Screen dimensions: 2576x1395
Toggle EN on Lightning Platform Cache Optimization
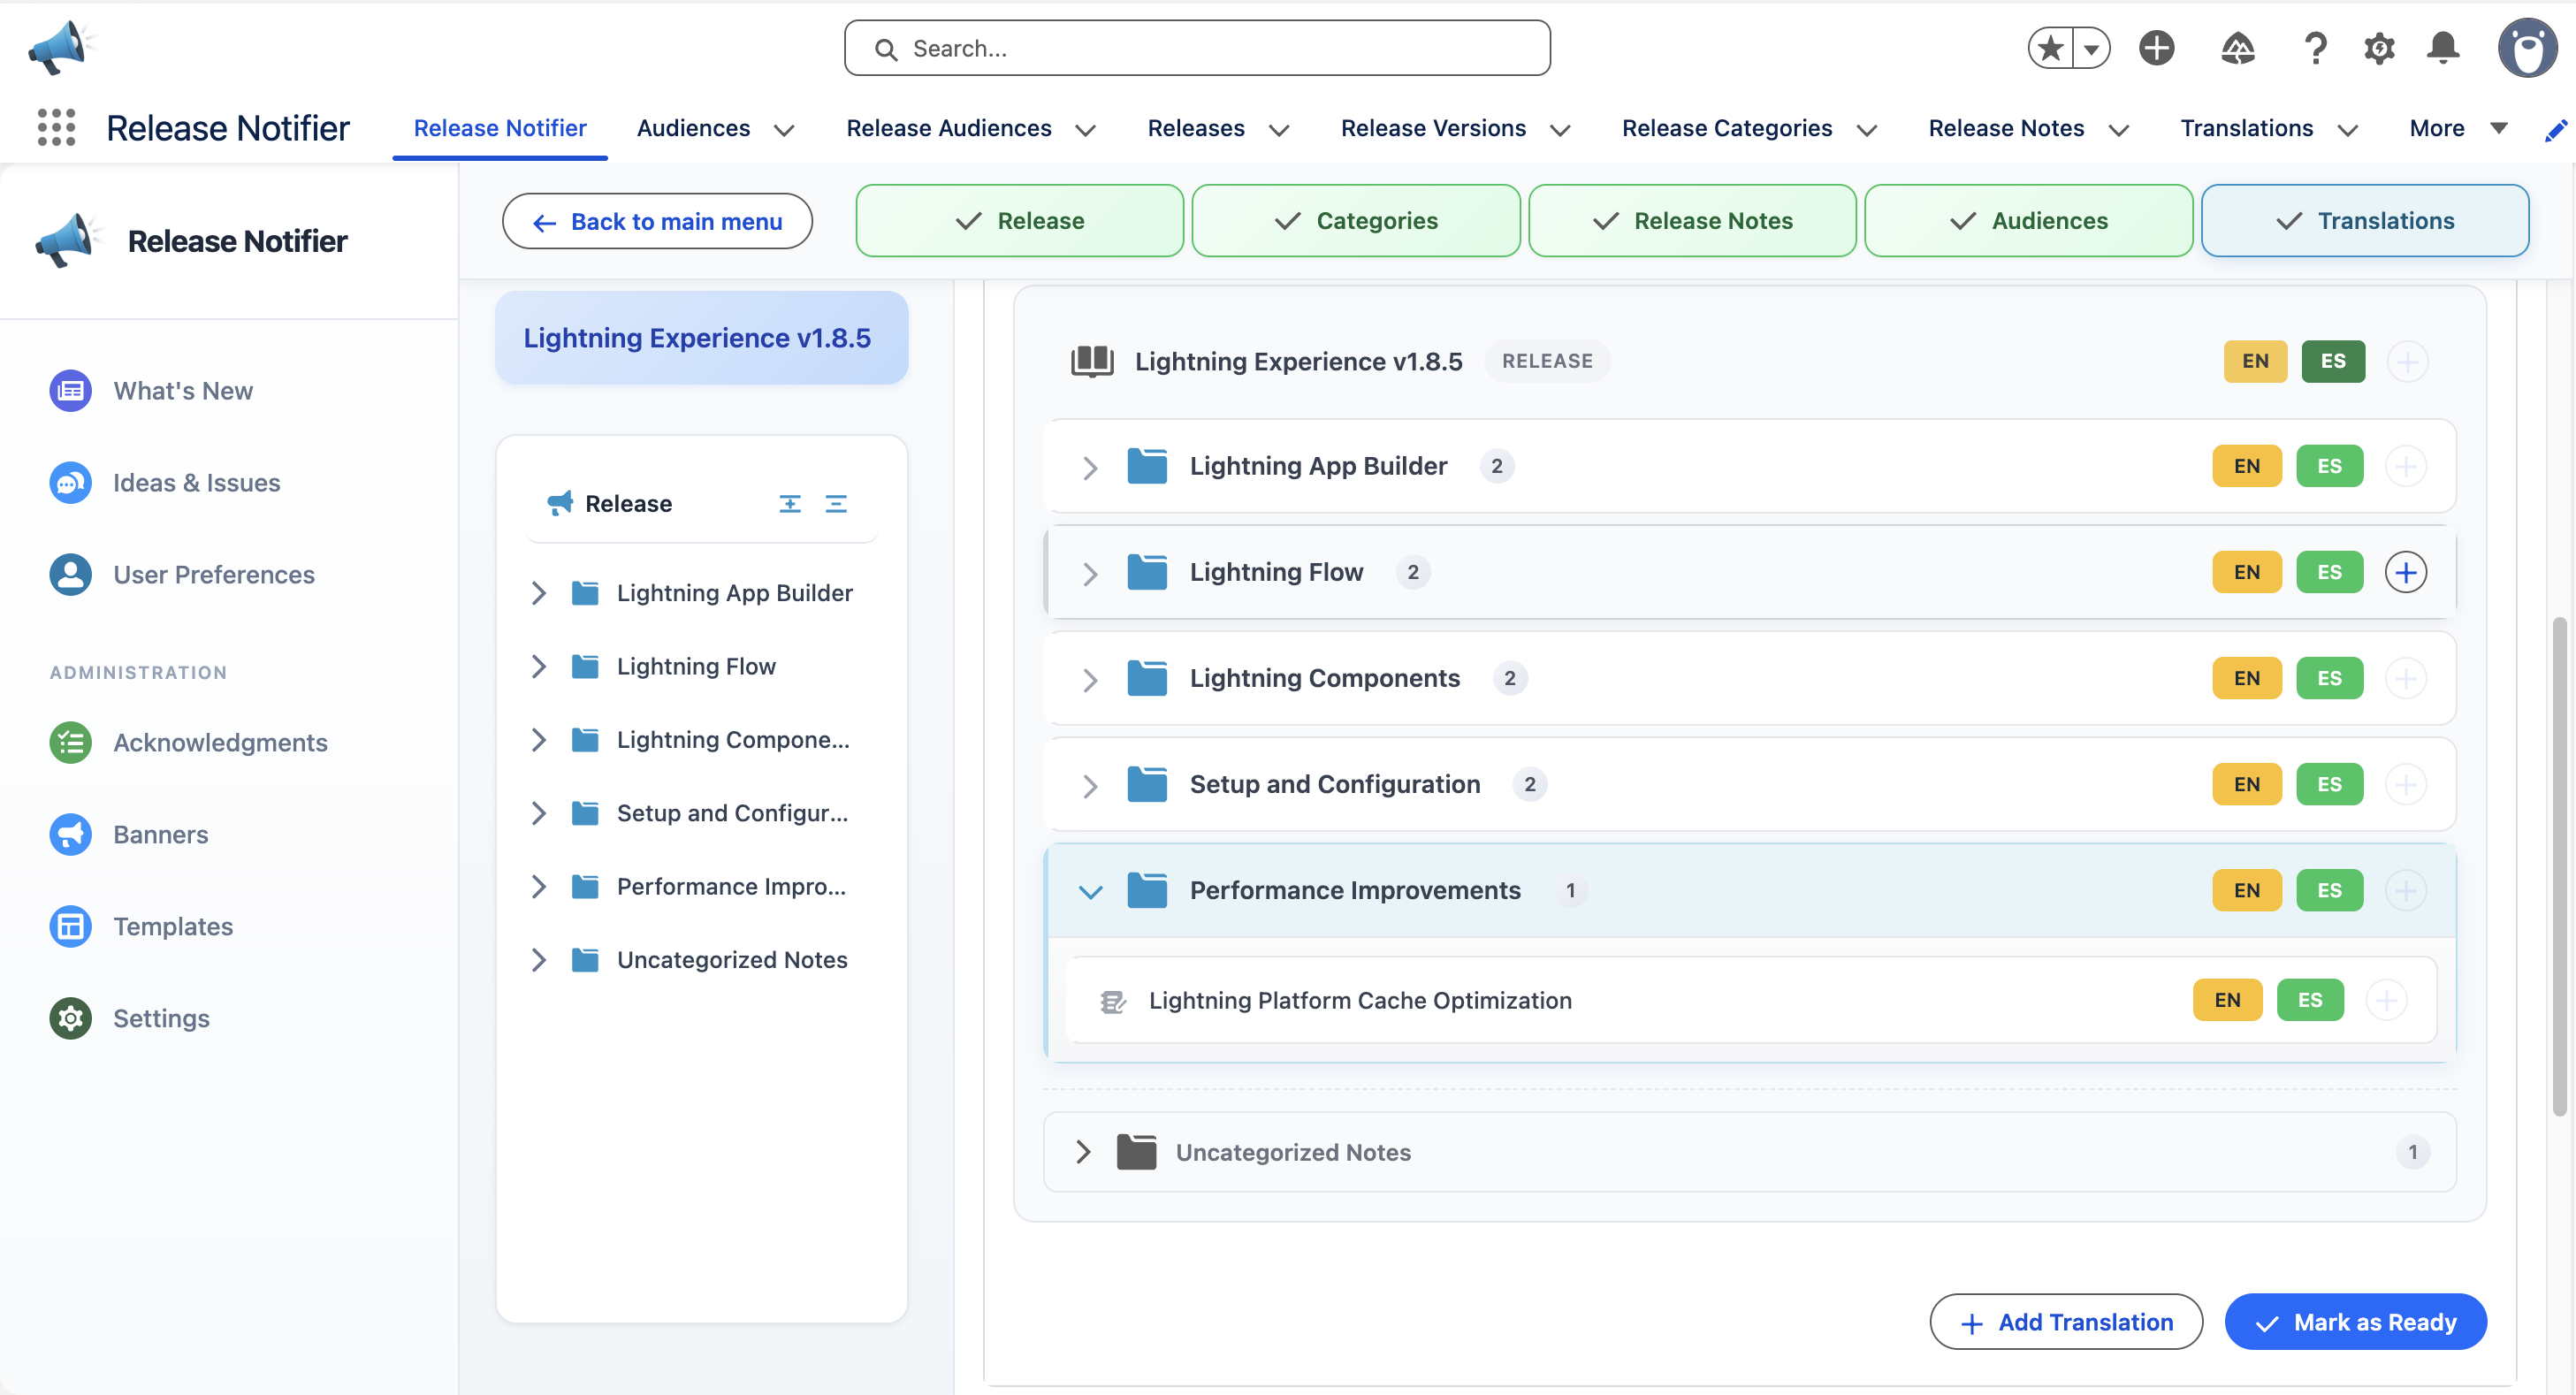(x=2227, y=1000)
